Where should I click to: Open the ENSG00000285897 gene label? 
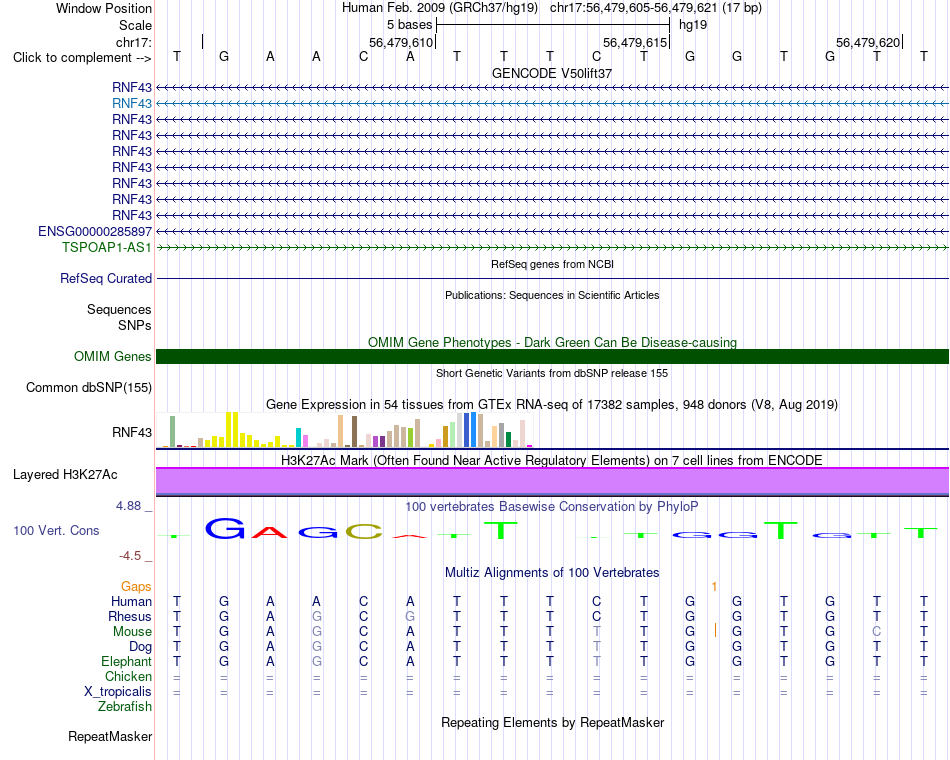(x=95, y=232)
